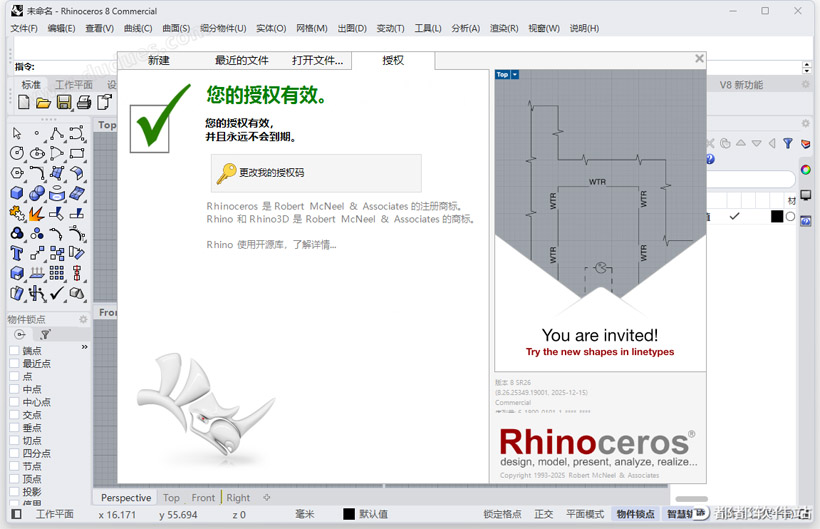The width and height of the screenshot is (820, 529).
Task: Enable the 中点 object snap checkbox
Action: coord(15,389)
